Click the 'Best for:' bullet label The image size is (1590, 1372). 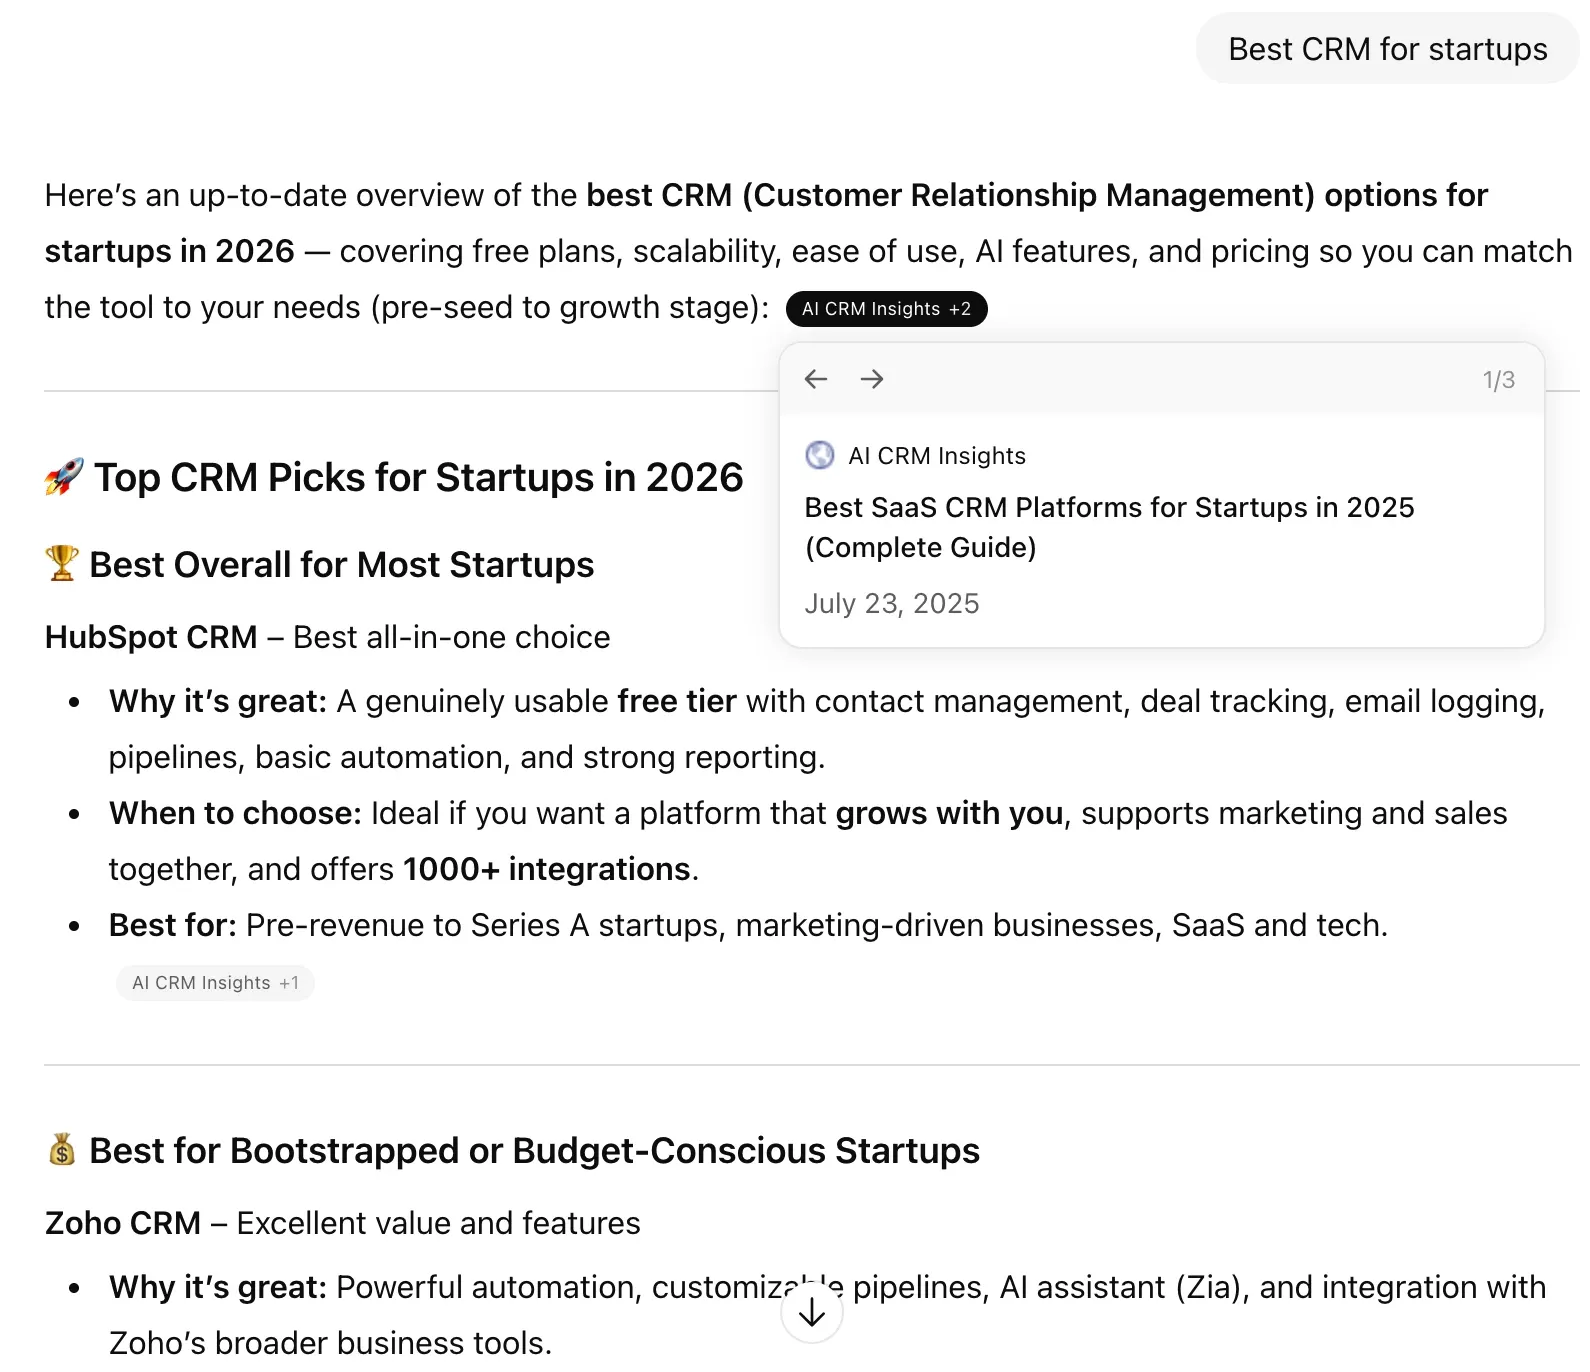[x=173, y=925]
